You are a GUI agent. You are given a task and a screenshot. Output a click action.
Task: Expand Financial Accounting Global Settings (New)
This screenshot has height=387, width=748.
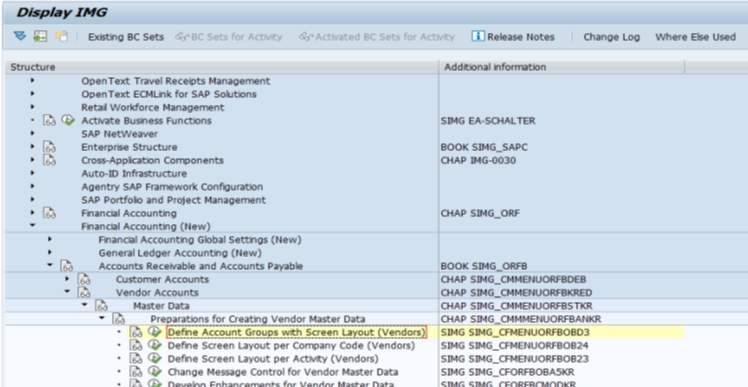(50, 239)
